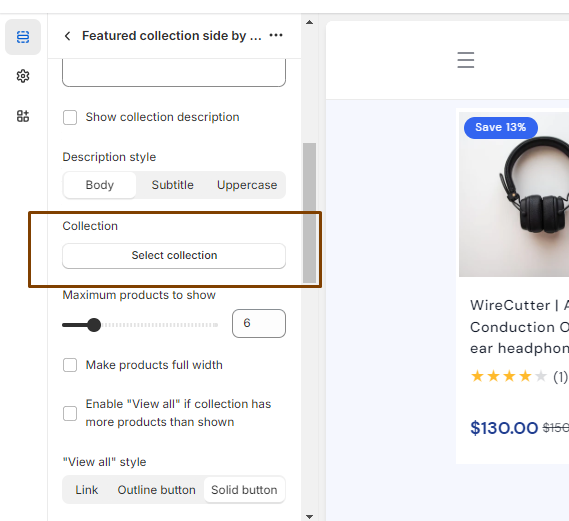
Task: Click the scrollbar down arrow
Action: coord(310,517)
